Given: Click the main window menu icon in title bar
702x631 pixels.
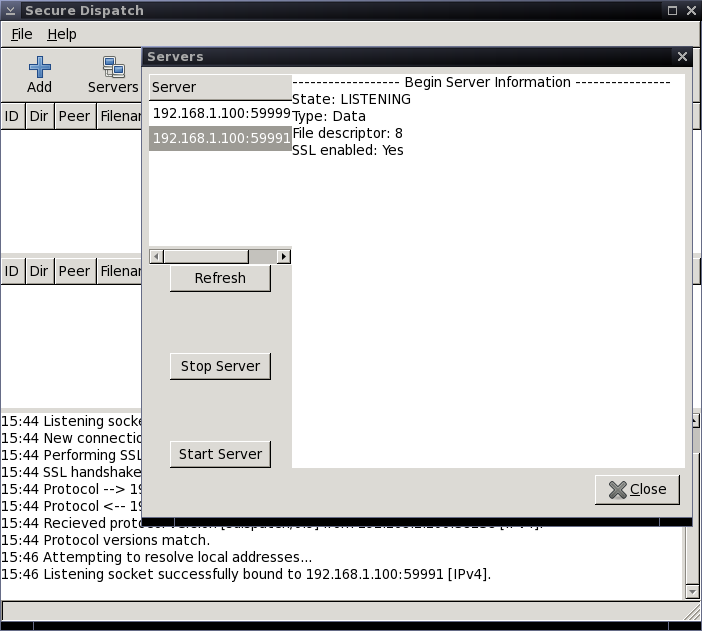Looking at the screenshot, I should coord(10,10).
